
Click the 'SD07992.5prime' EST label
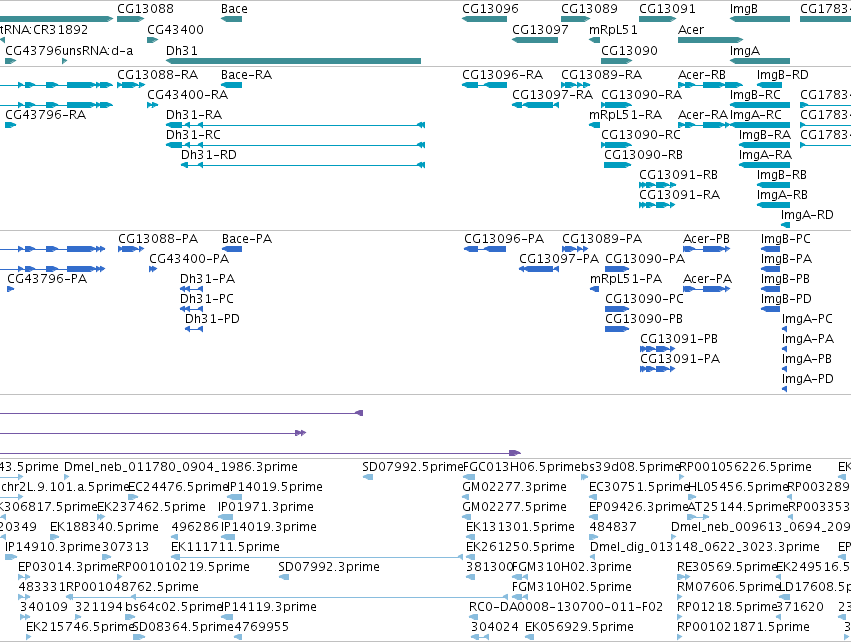pos(413,467)
